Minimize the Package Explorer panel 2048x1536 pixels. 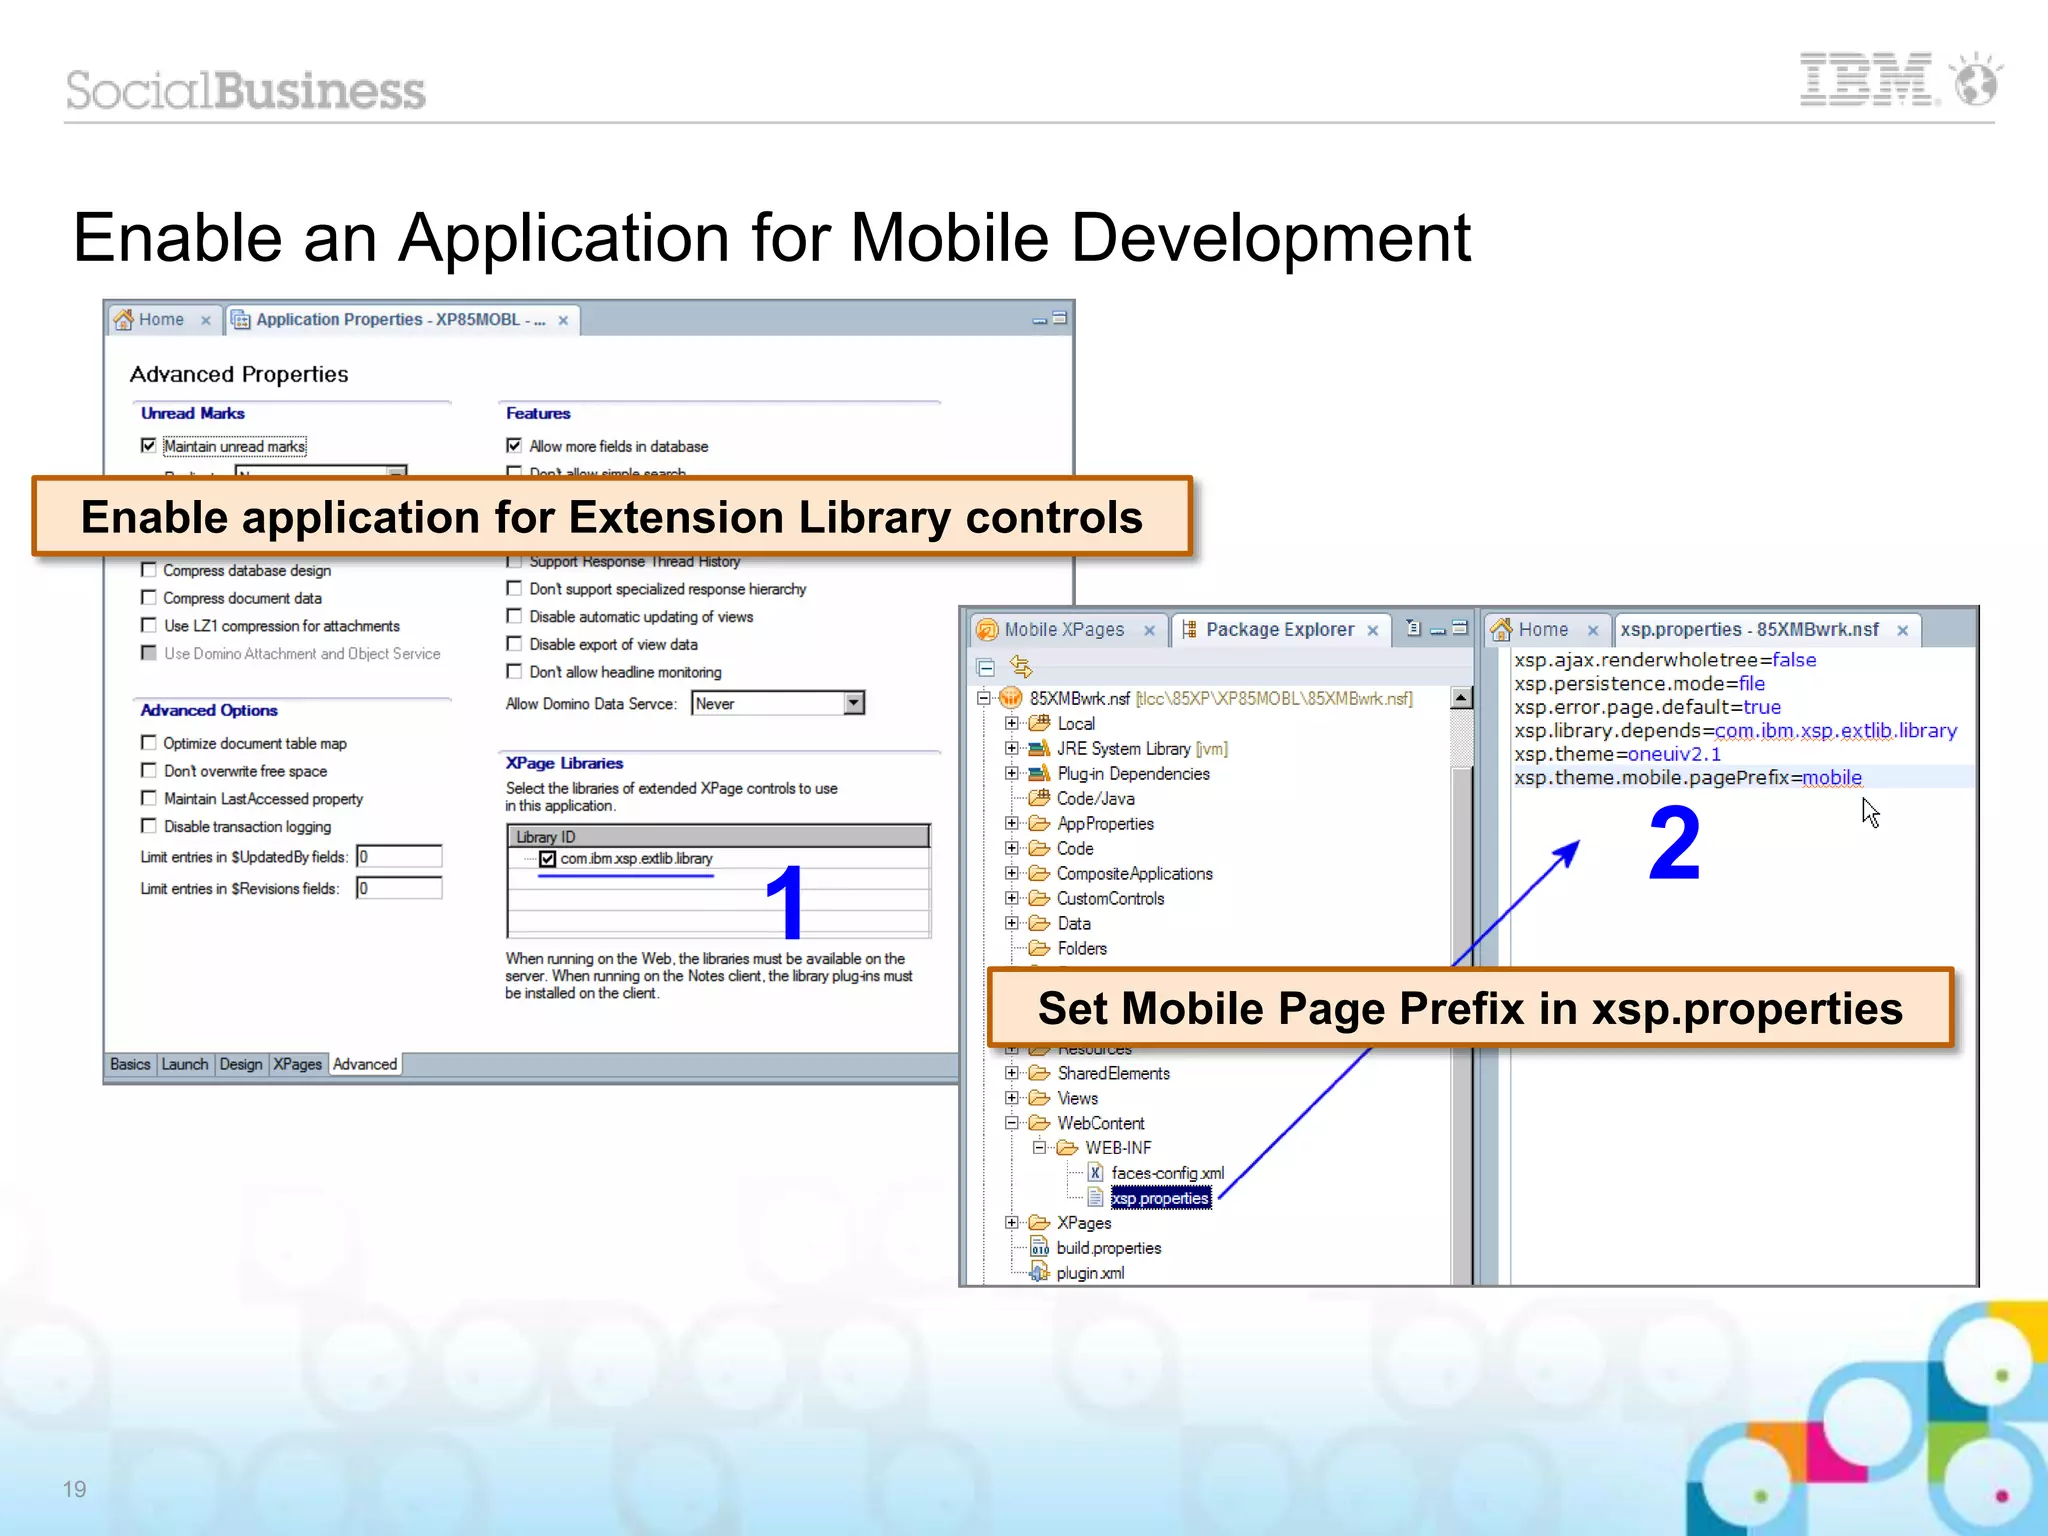tap(1437, 629)
